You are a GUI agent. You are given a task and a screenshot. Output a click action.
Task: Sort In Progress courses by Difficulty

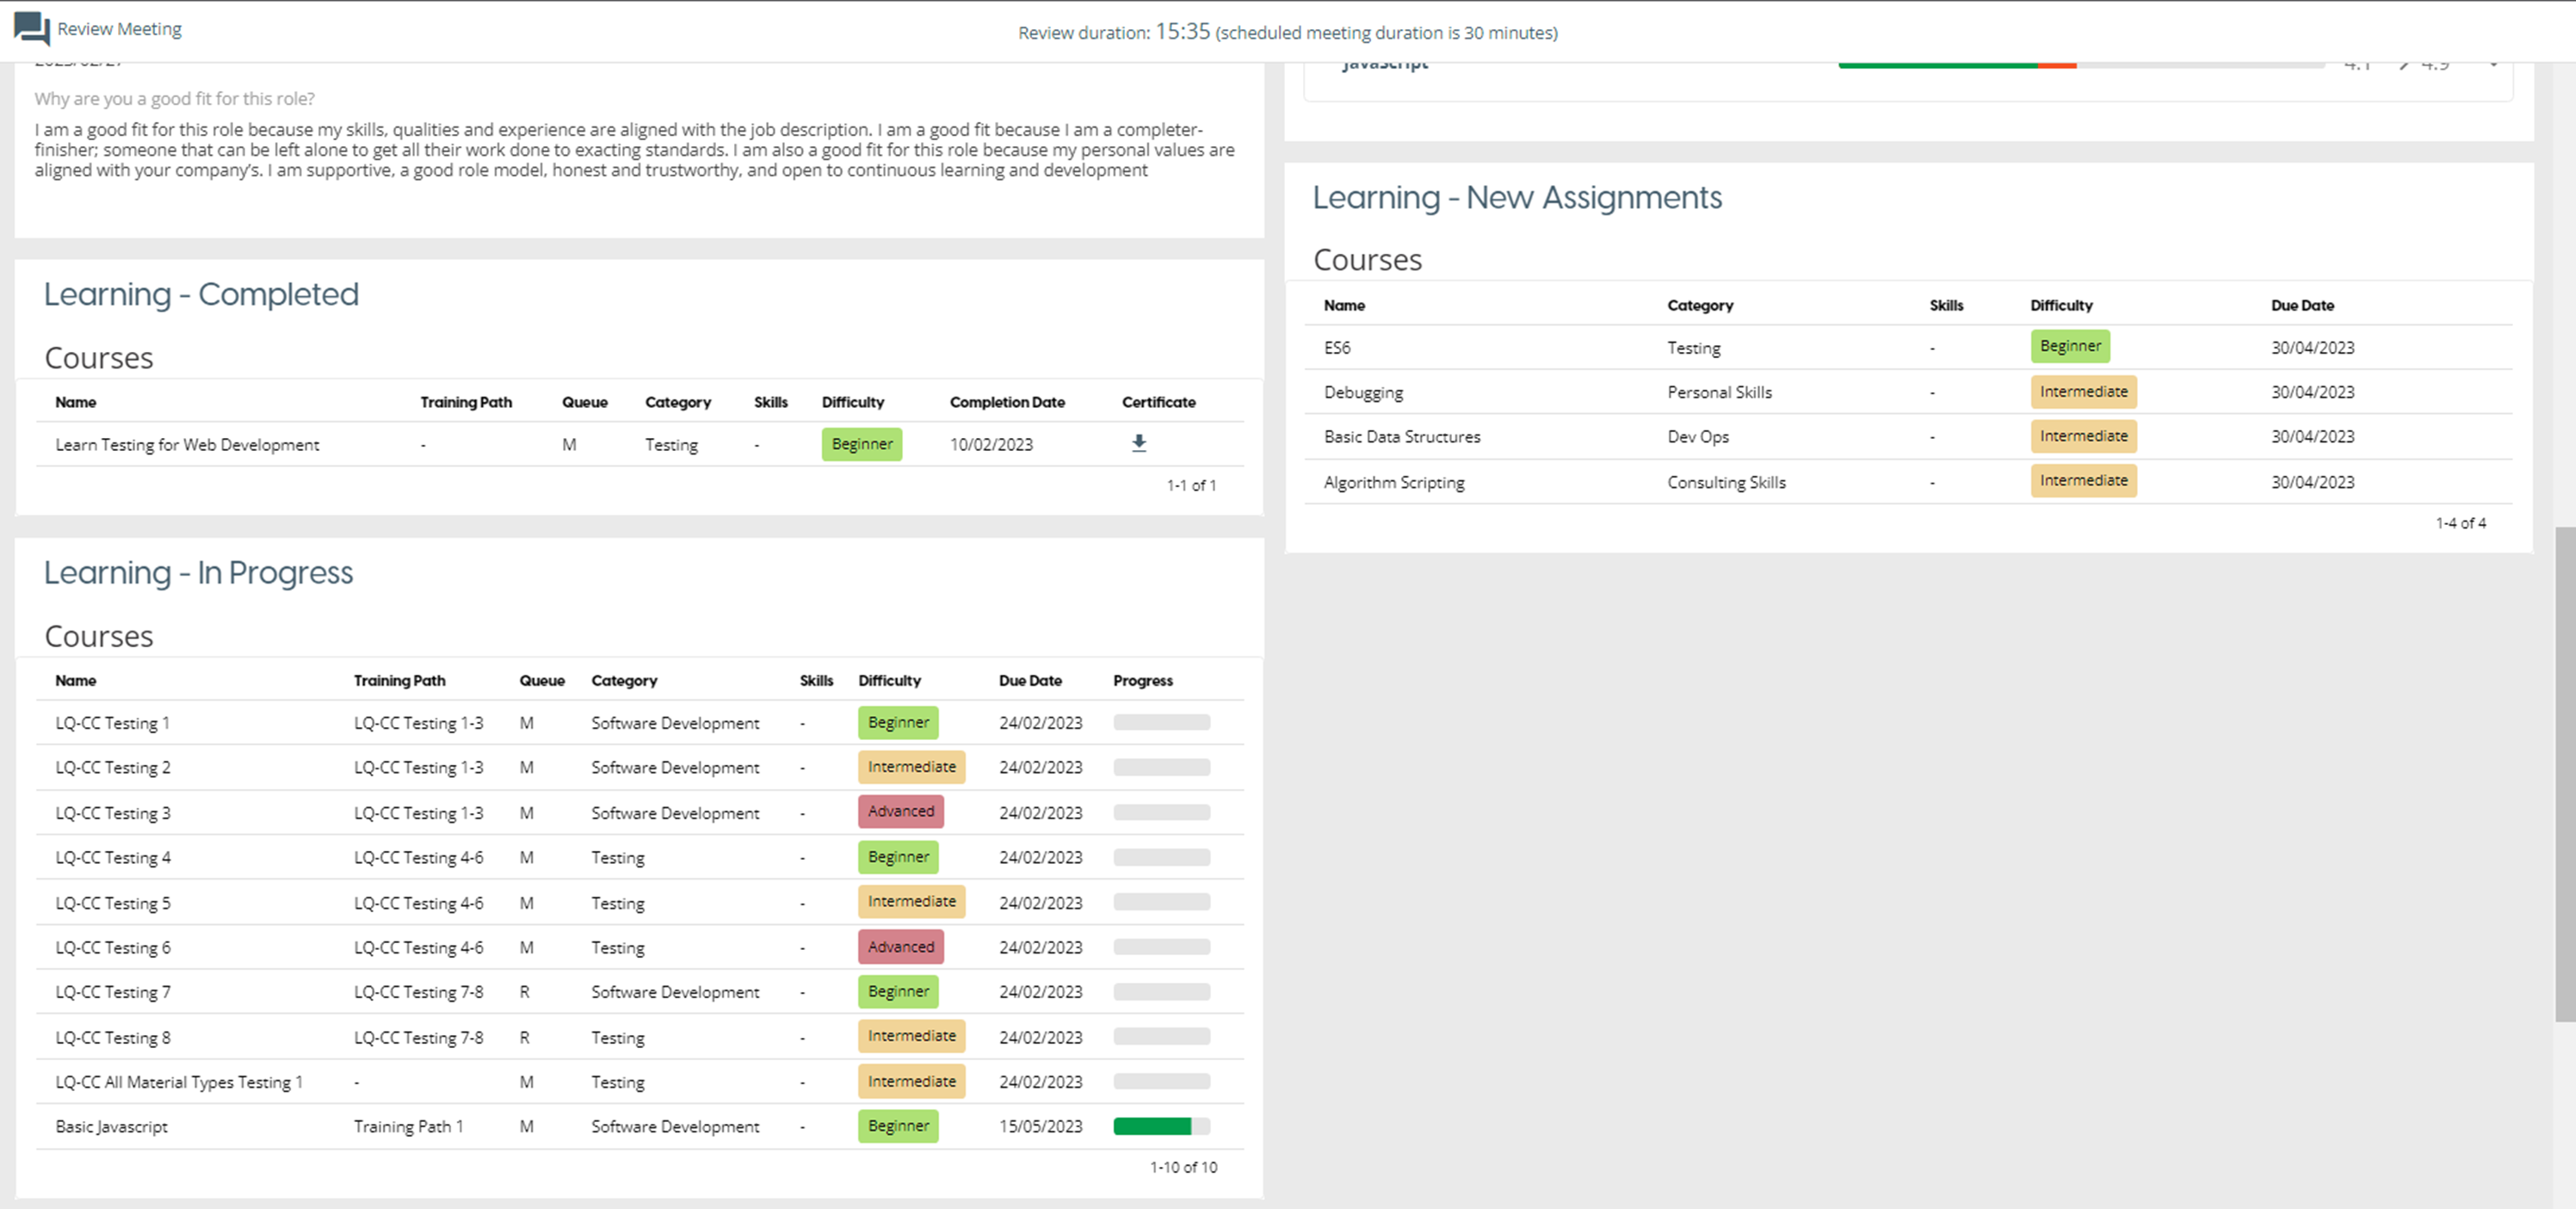888,680
